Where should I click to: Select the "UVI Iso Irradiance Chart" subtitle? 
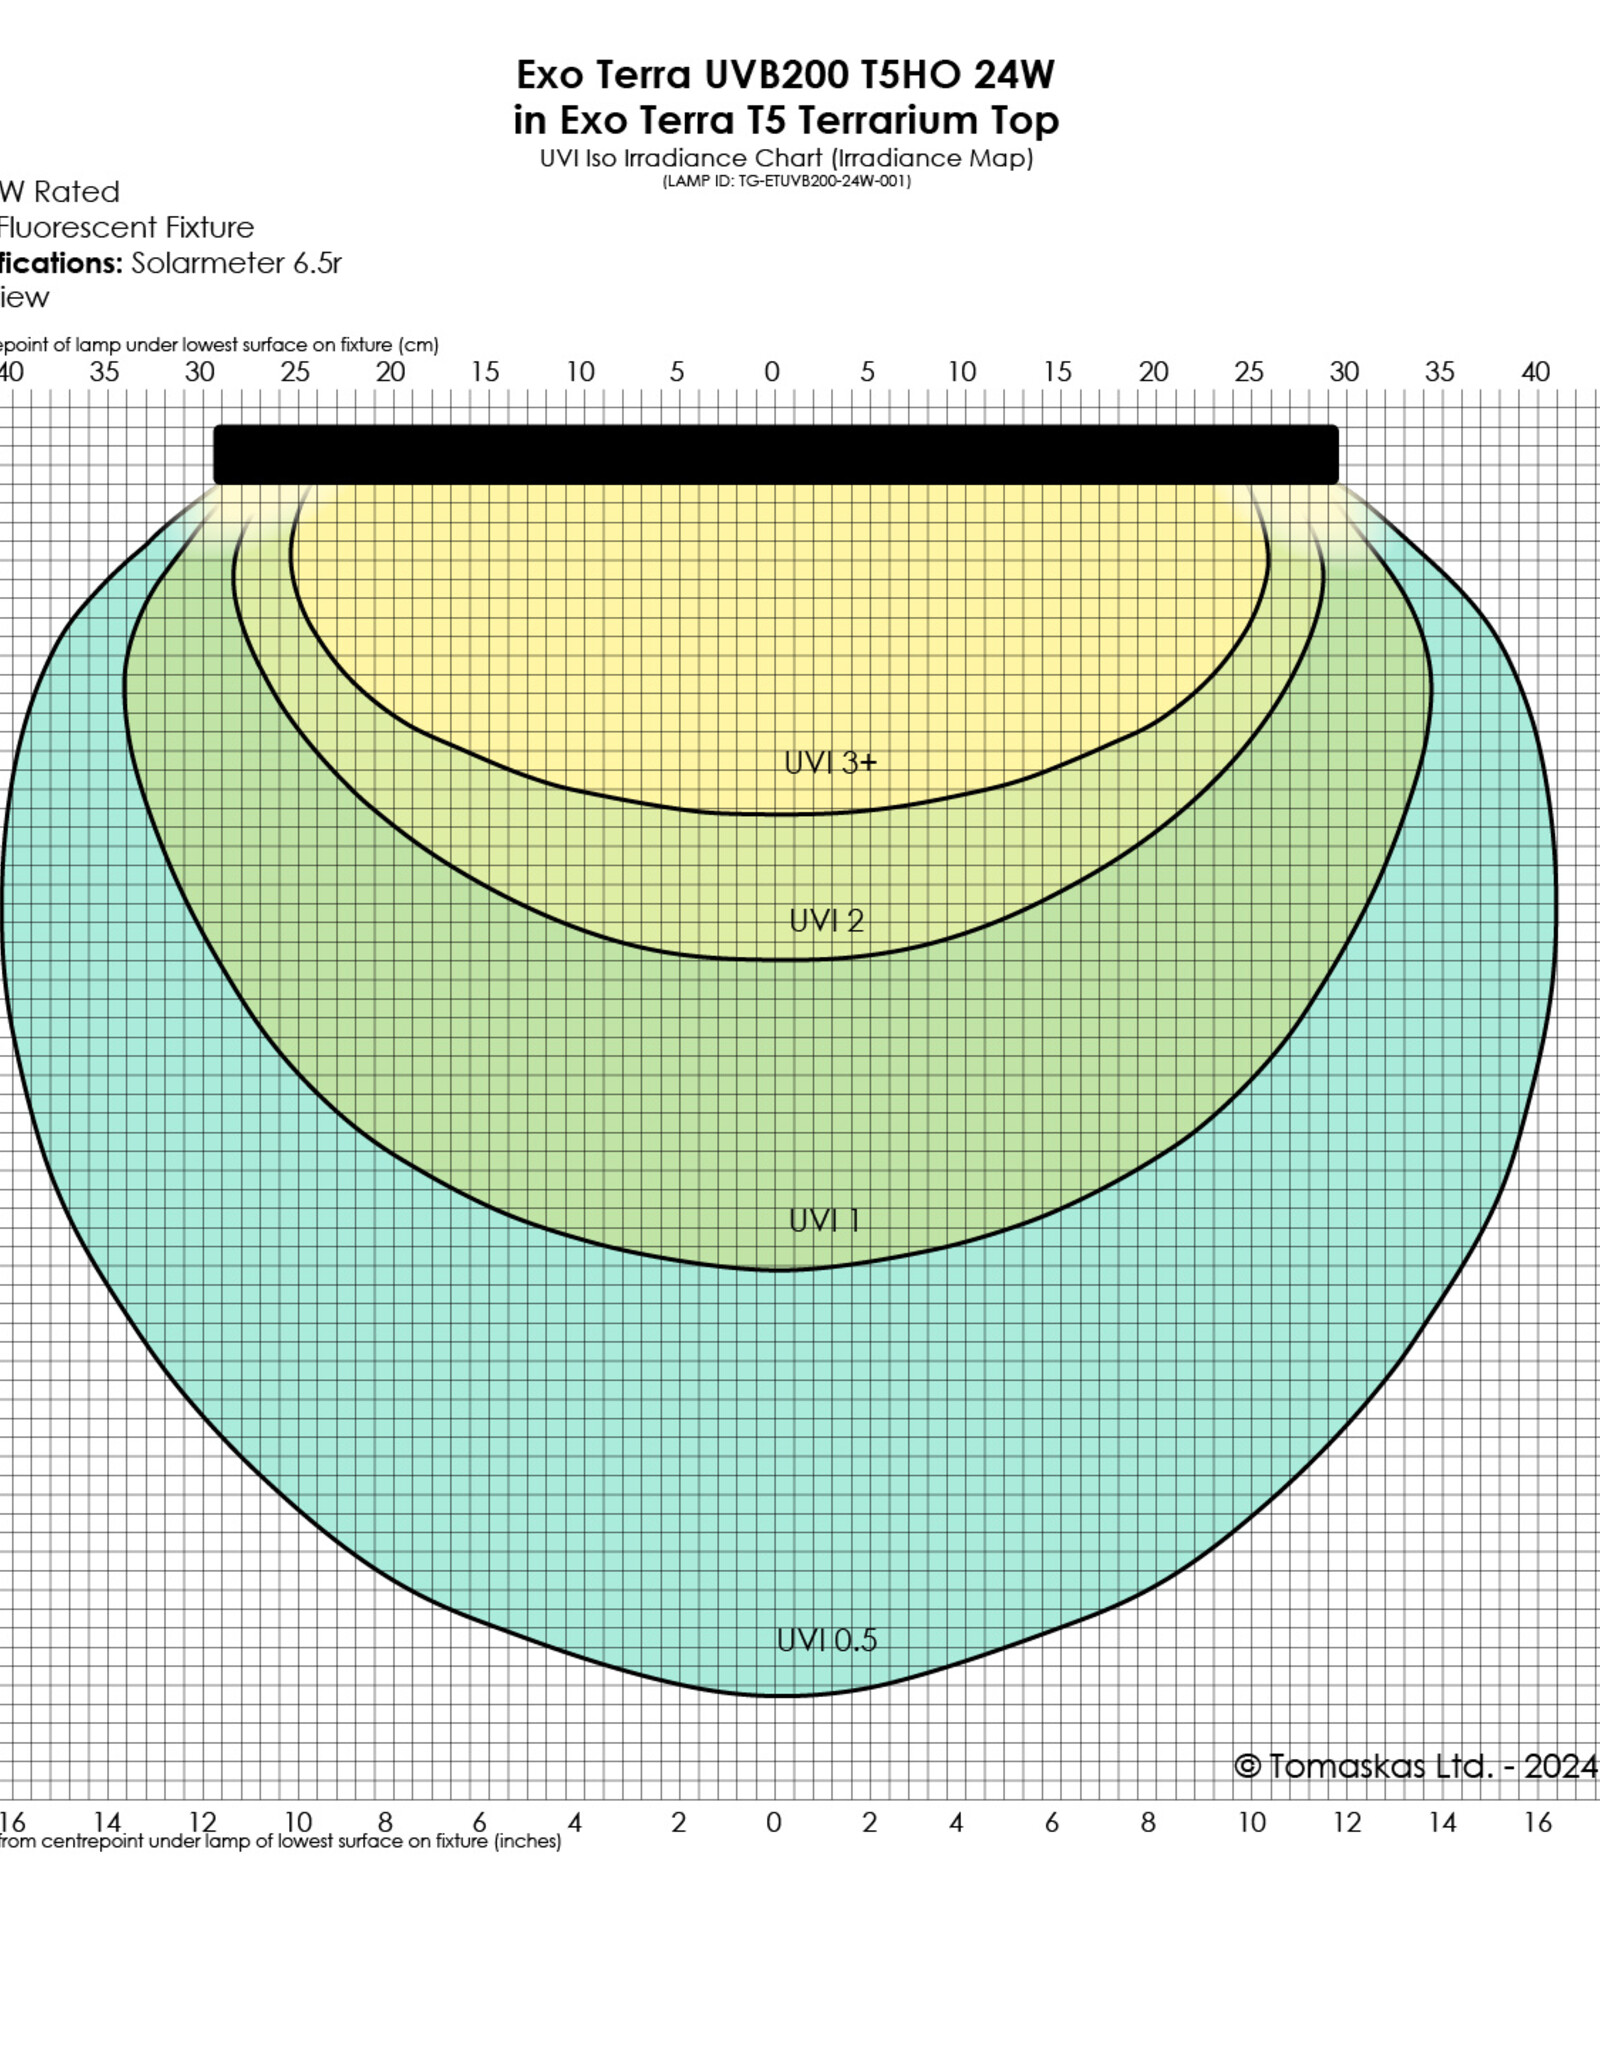tap(786, 158)
